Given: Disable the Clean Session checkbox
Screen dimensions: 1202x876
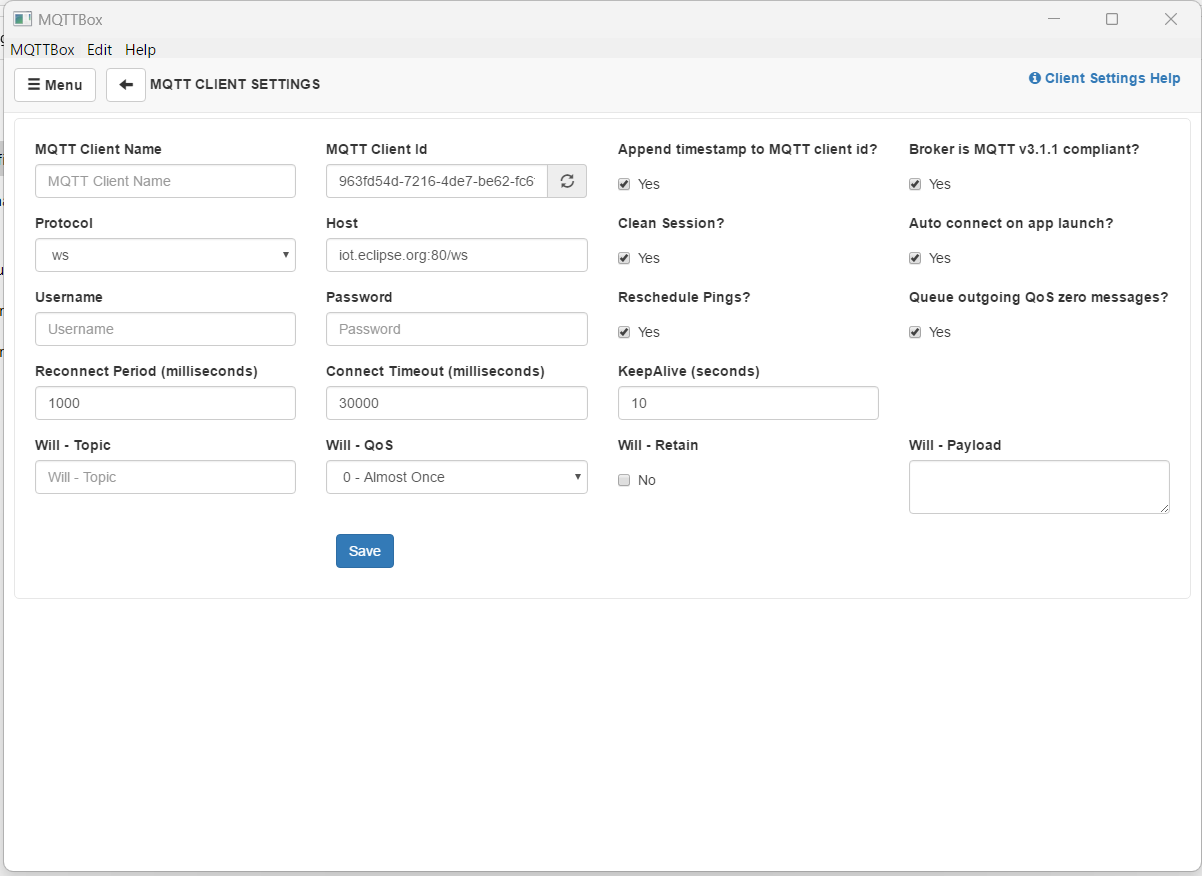Looking at the screenshot, I should tap(624, 258).
